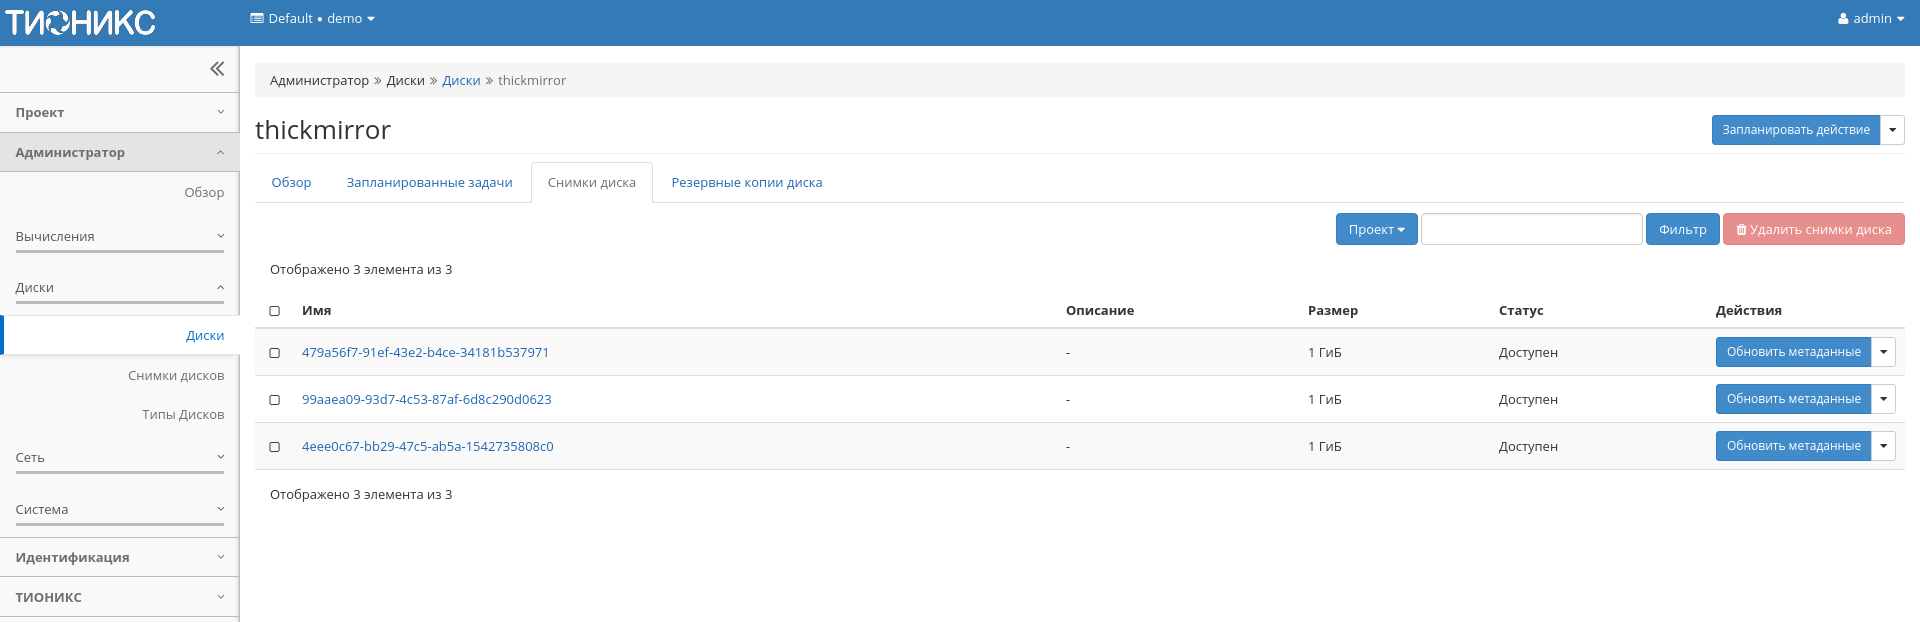
Task: Open snapshot link 99aaea09-93d7-4c53-87af-6d8c290d0623
Action: (x=426, y=400)
